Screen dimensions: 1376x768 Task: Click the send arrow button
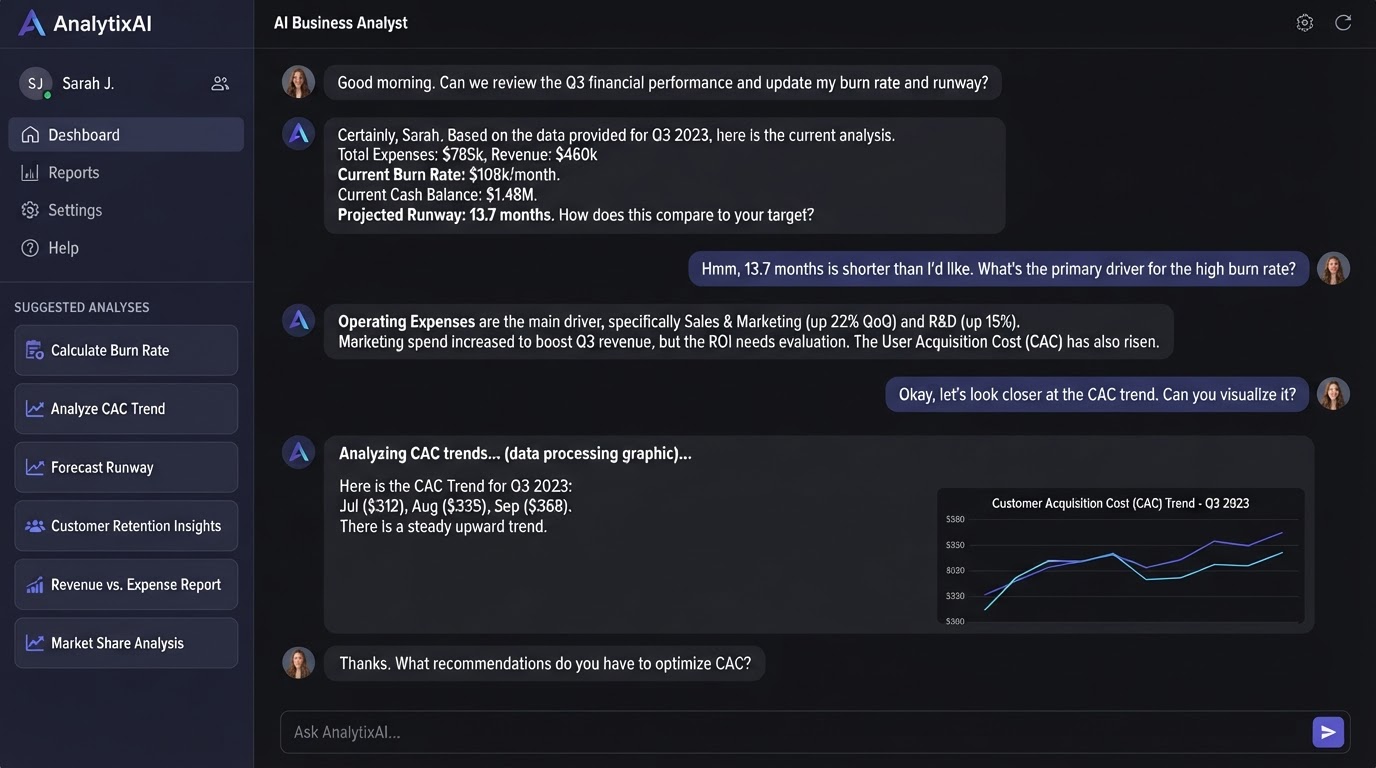1328,732
